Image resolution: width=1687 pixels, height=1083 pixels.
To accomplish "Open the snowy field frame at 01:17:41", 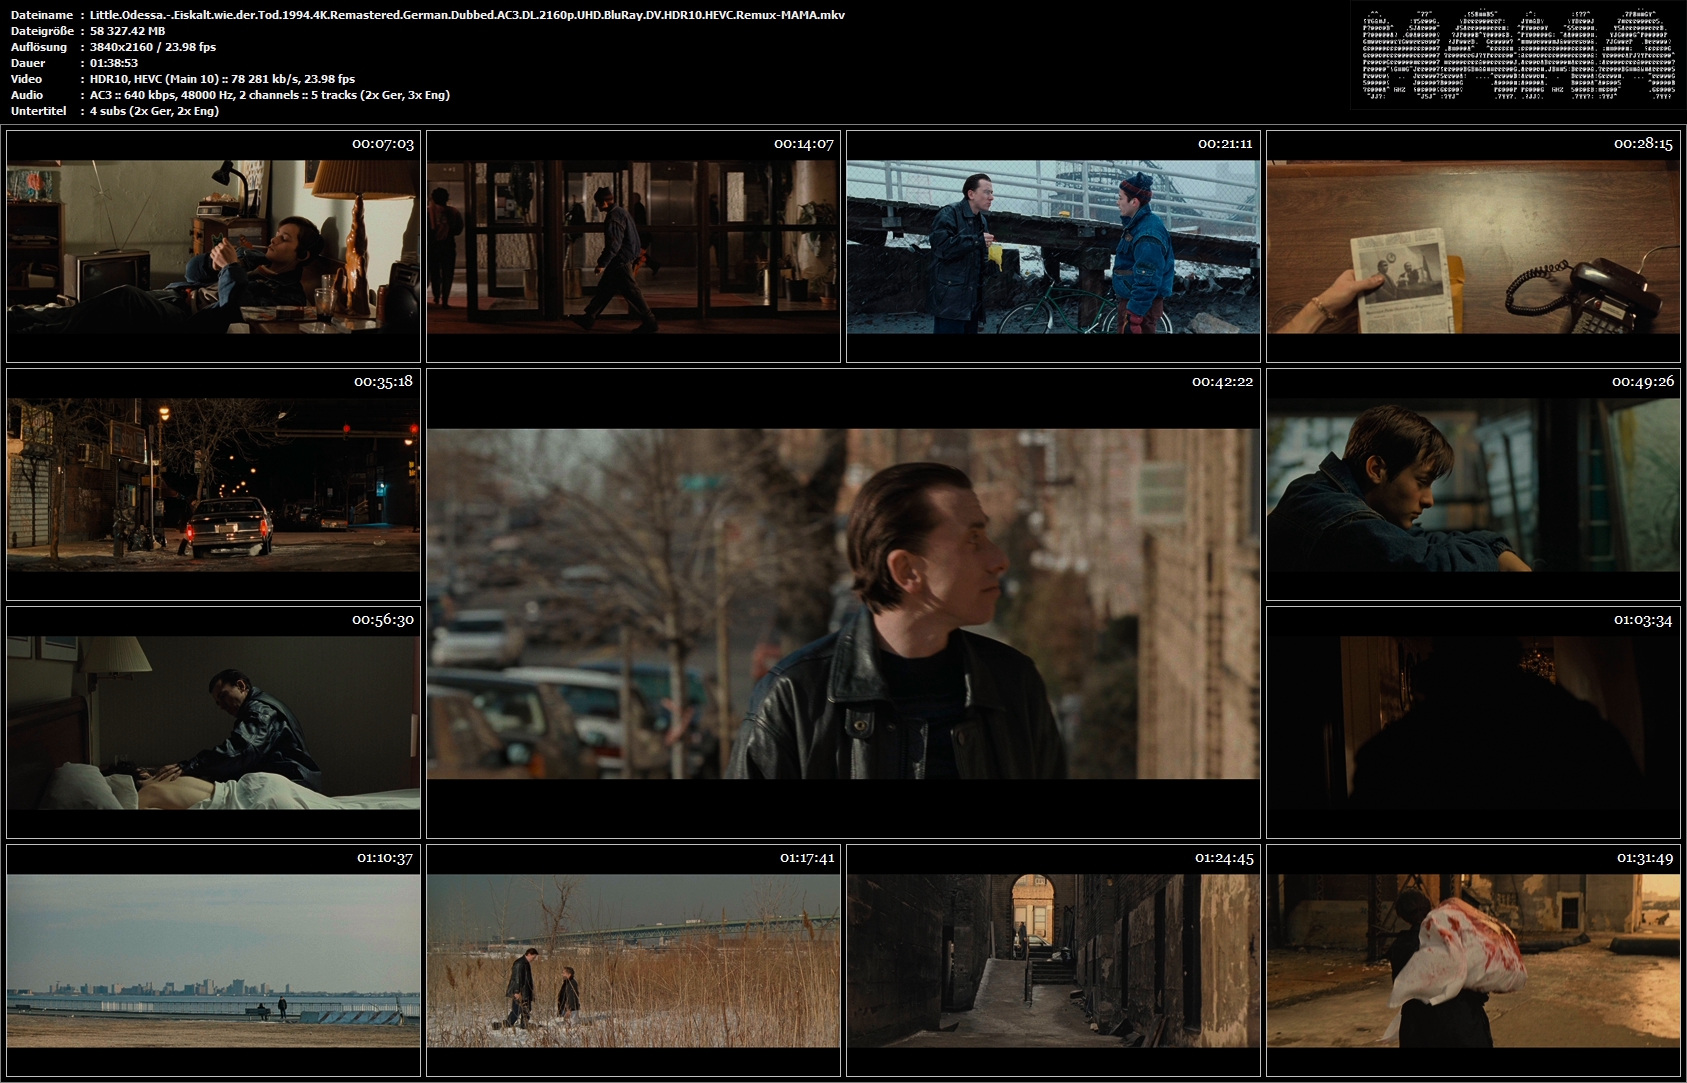I will pos(633,960).
